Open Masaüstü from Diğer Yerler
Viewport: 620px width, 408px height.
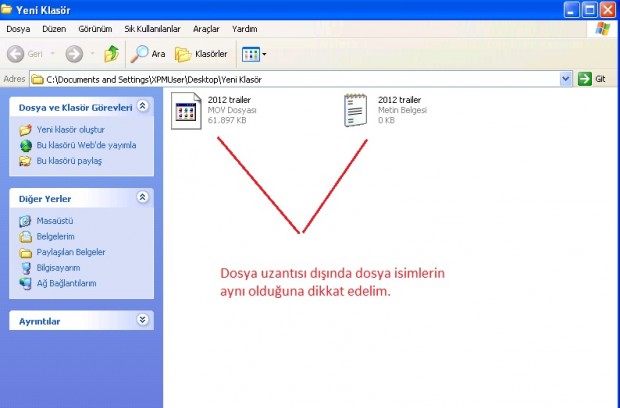[55, 221]
